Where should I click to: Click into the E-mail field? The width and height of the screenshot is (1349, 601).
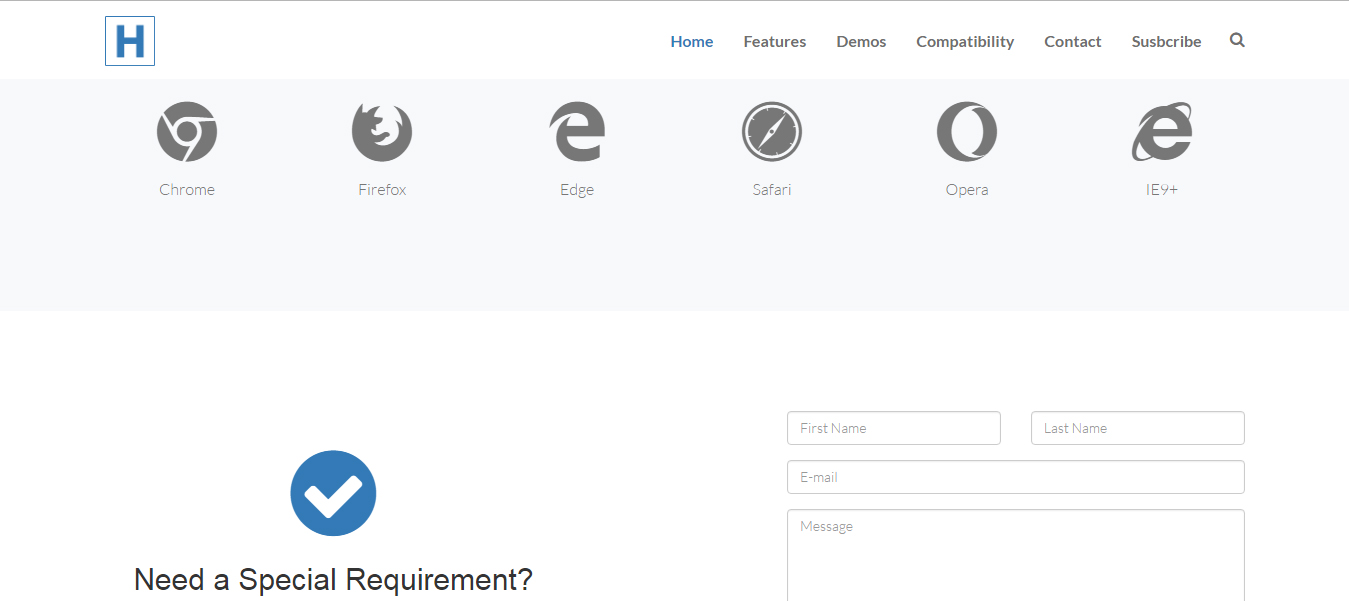pos(1016,477)
